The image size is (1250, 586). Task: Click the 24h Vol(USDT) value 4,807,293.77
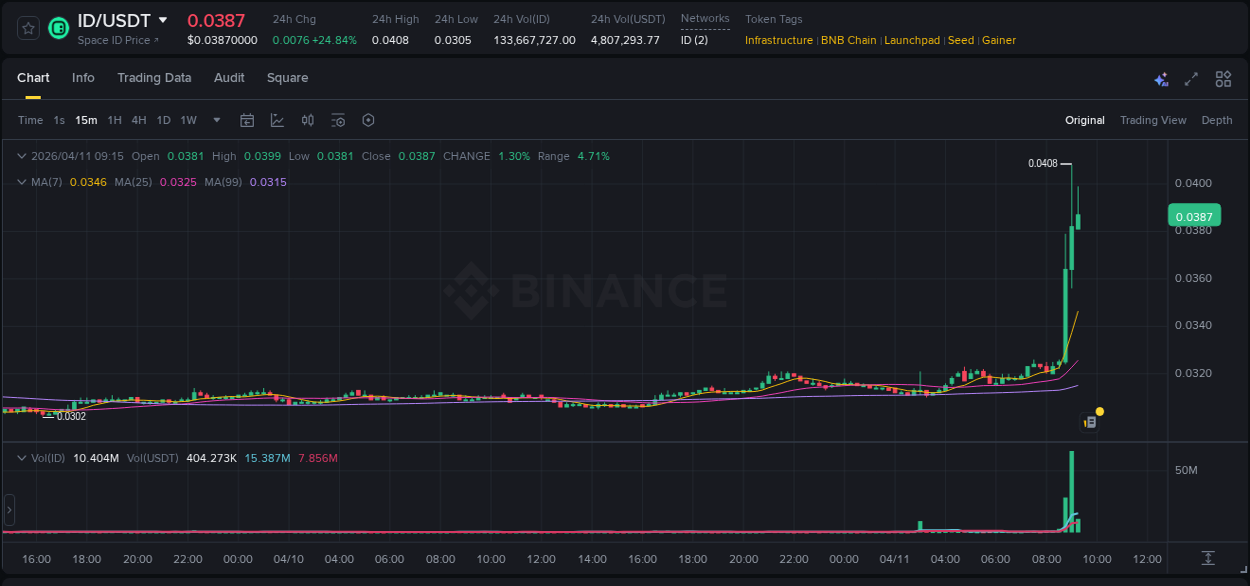pyautogui.click(x=625, y=40)
